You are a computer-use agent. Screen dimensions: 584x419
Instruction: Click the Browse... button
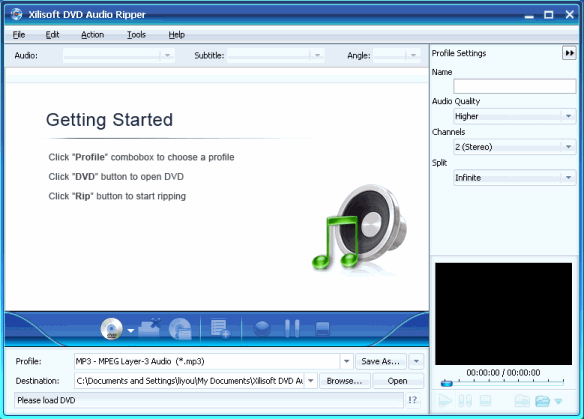coord(345,381)
